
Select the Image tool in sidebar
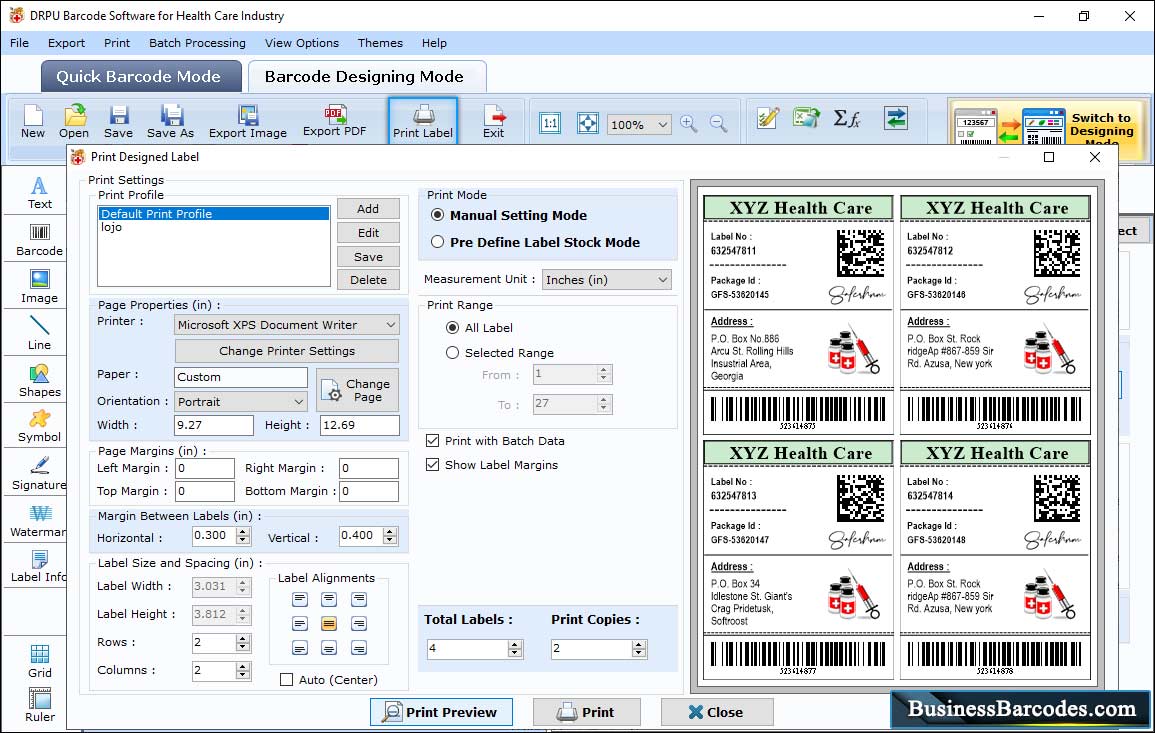pyautogui.click(x=39, y=287)
